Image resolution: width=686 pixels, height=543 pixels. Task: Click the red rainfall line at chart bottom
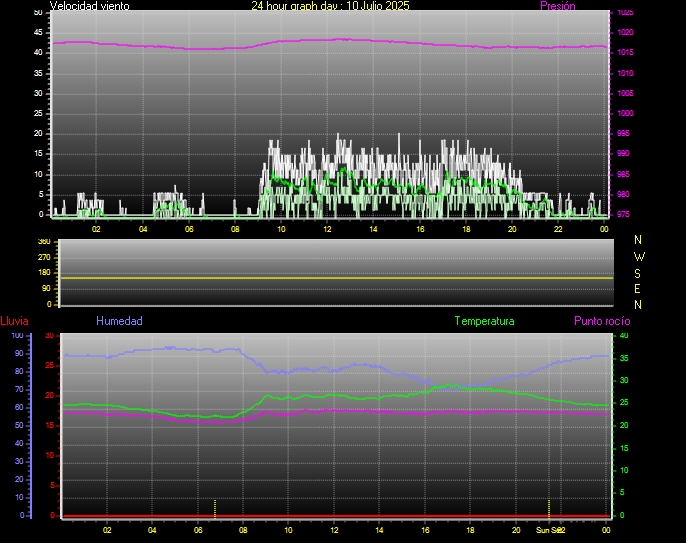336,516
